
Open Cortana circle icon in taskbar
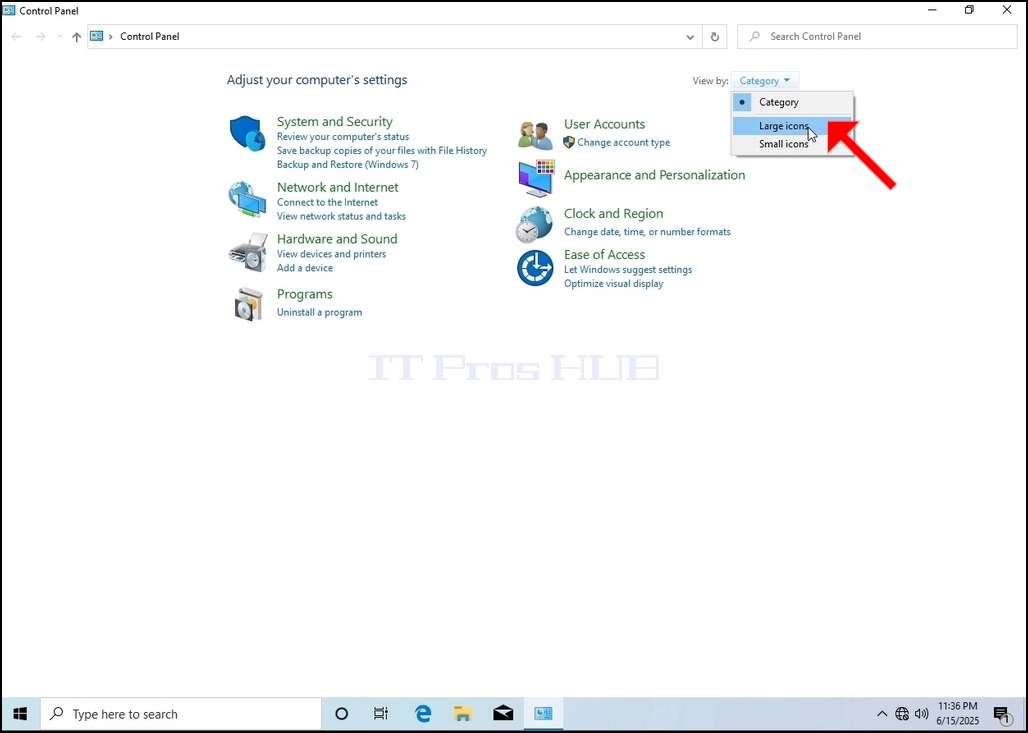pyautogui.click(x=342, y=714)
